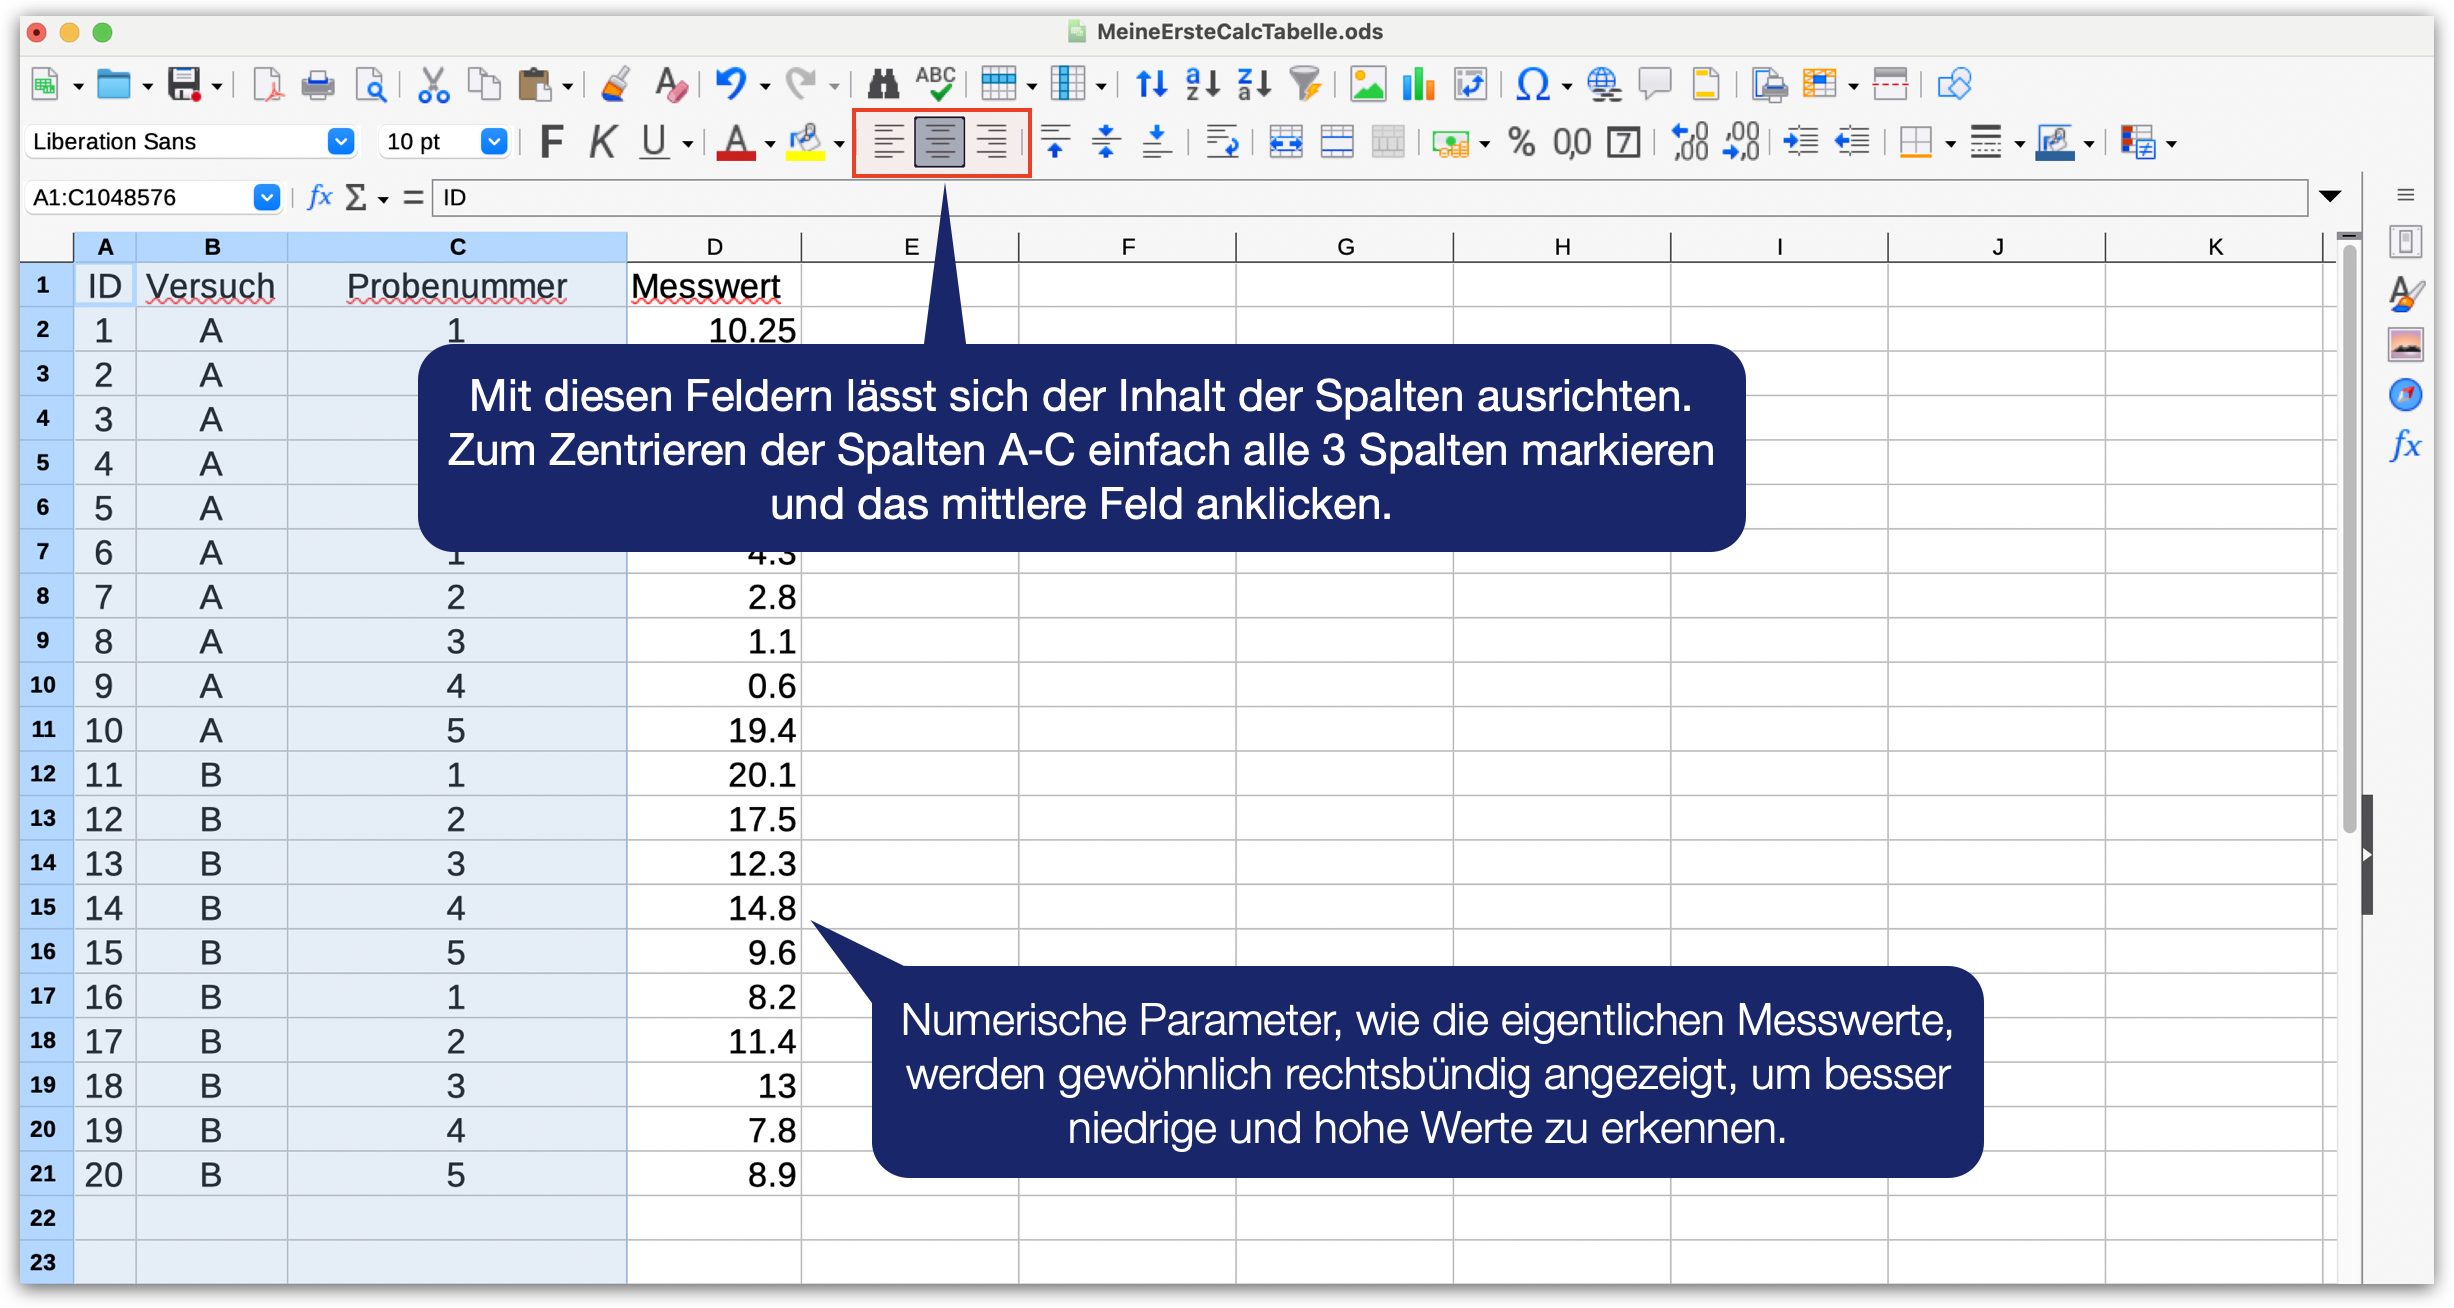Toggle bold formatting (F button)
Screen dimensions: 2454x1308
click(x=551, y=142)
